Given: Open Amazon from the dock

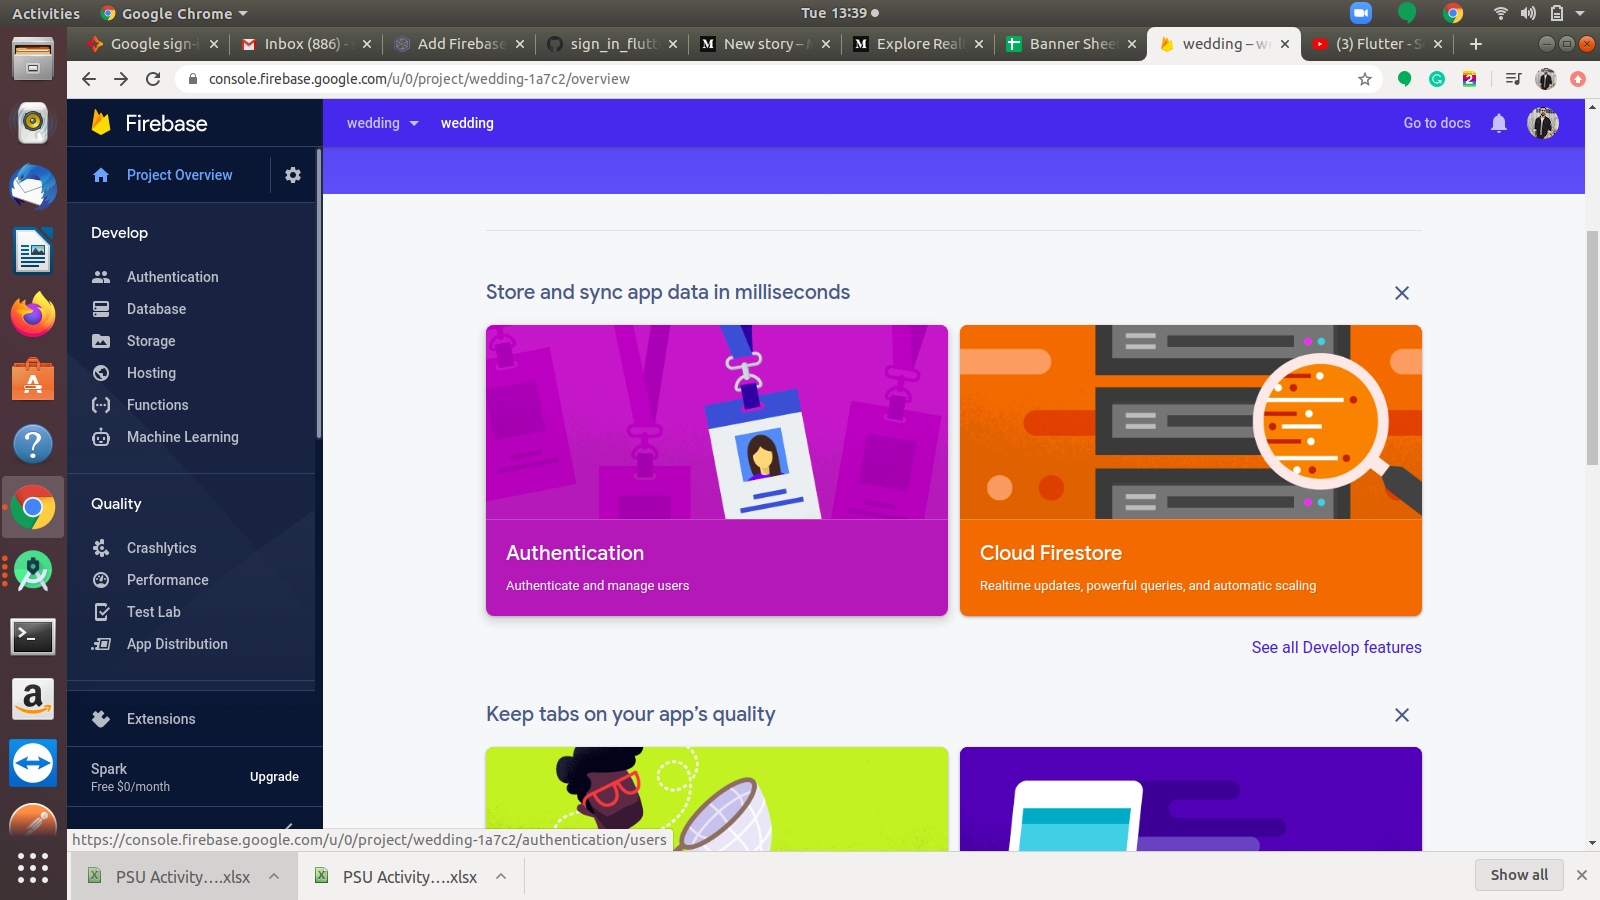Looking at the screenshot, I should [x=33, y=700].
